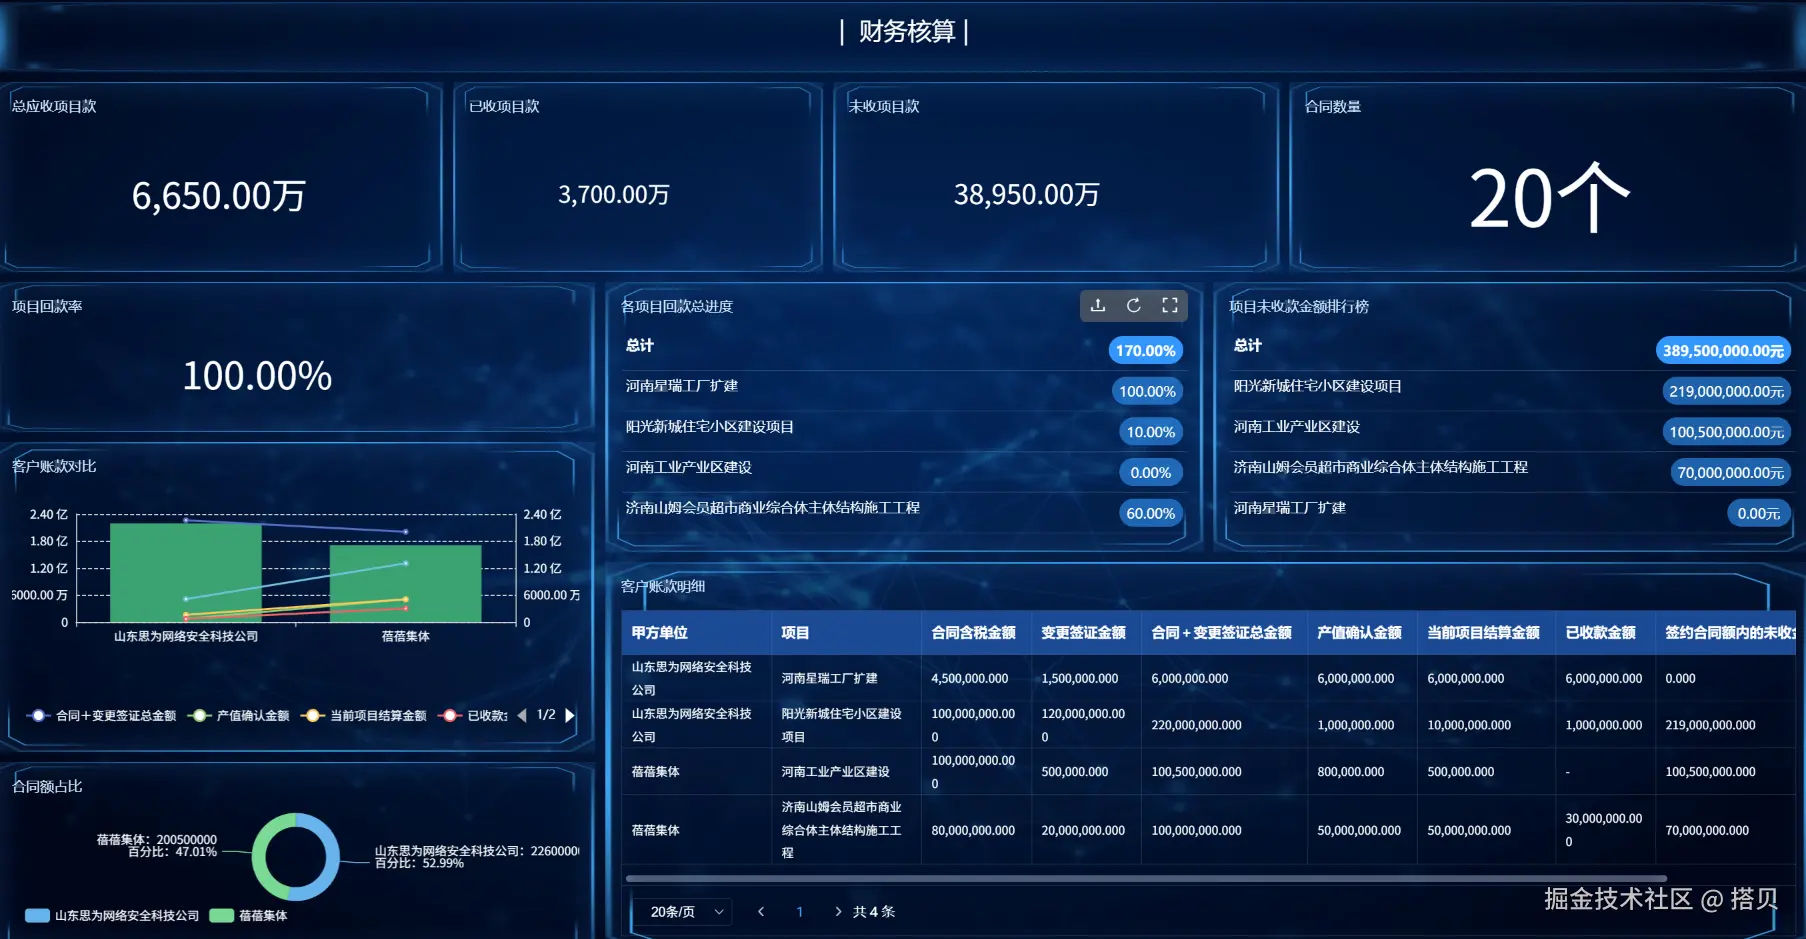Click the 389,500,000.00元 total amount pill
The height and width of the screenshot is (939, 1806).
(1723, 350)
